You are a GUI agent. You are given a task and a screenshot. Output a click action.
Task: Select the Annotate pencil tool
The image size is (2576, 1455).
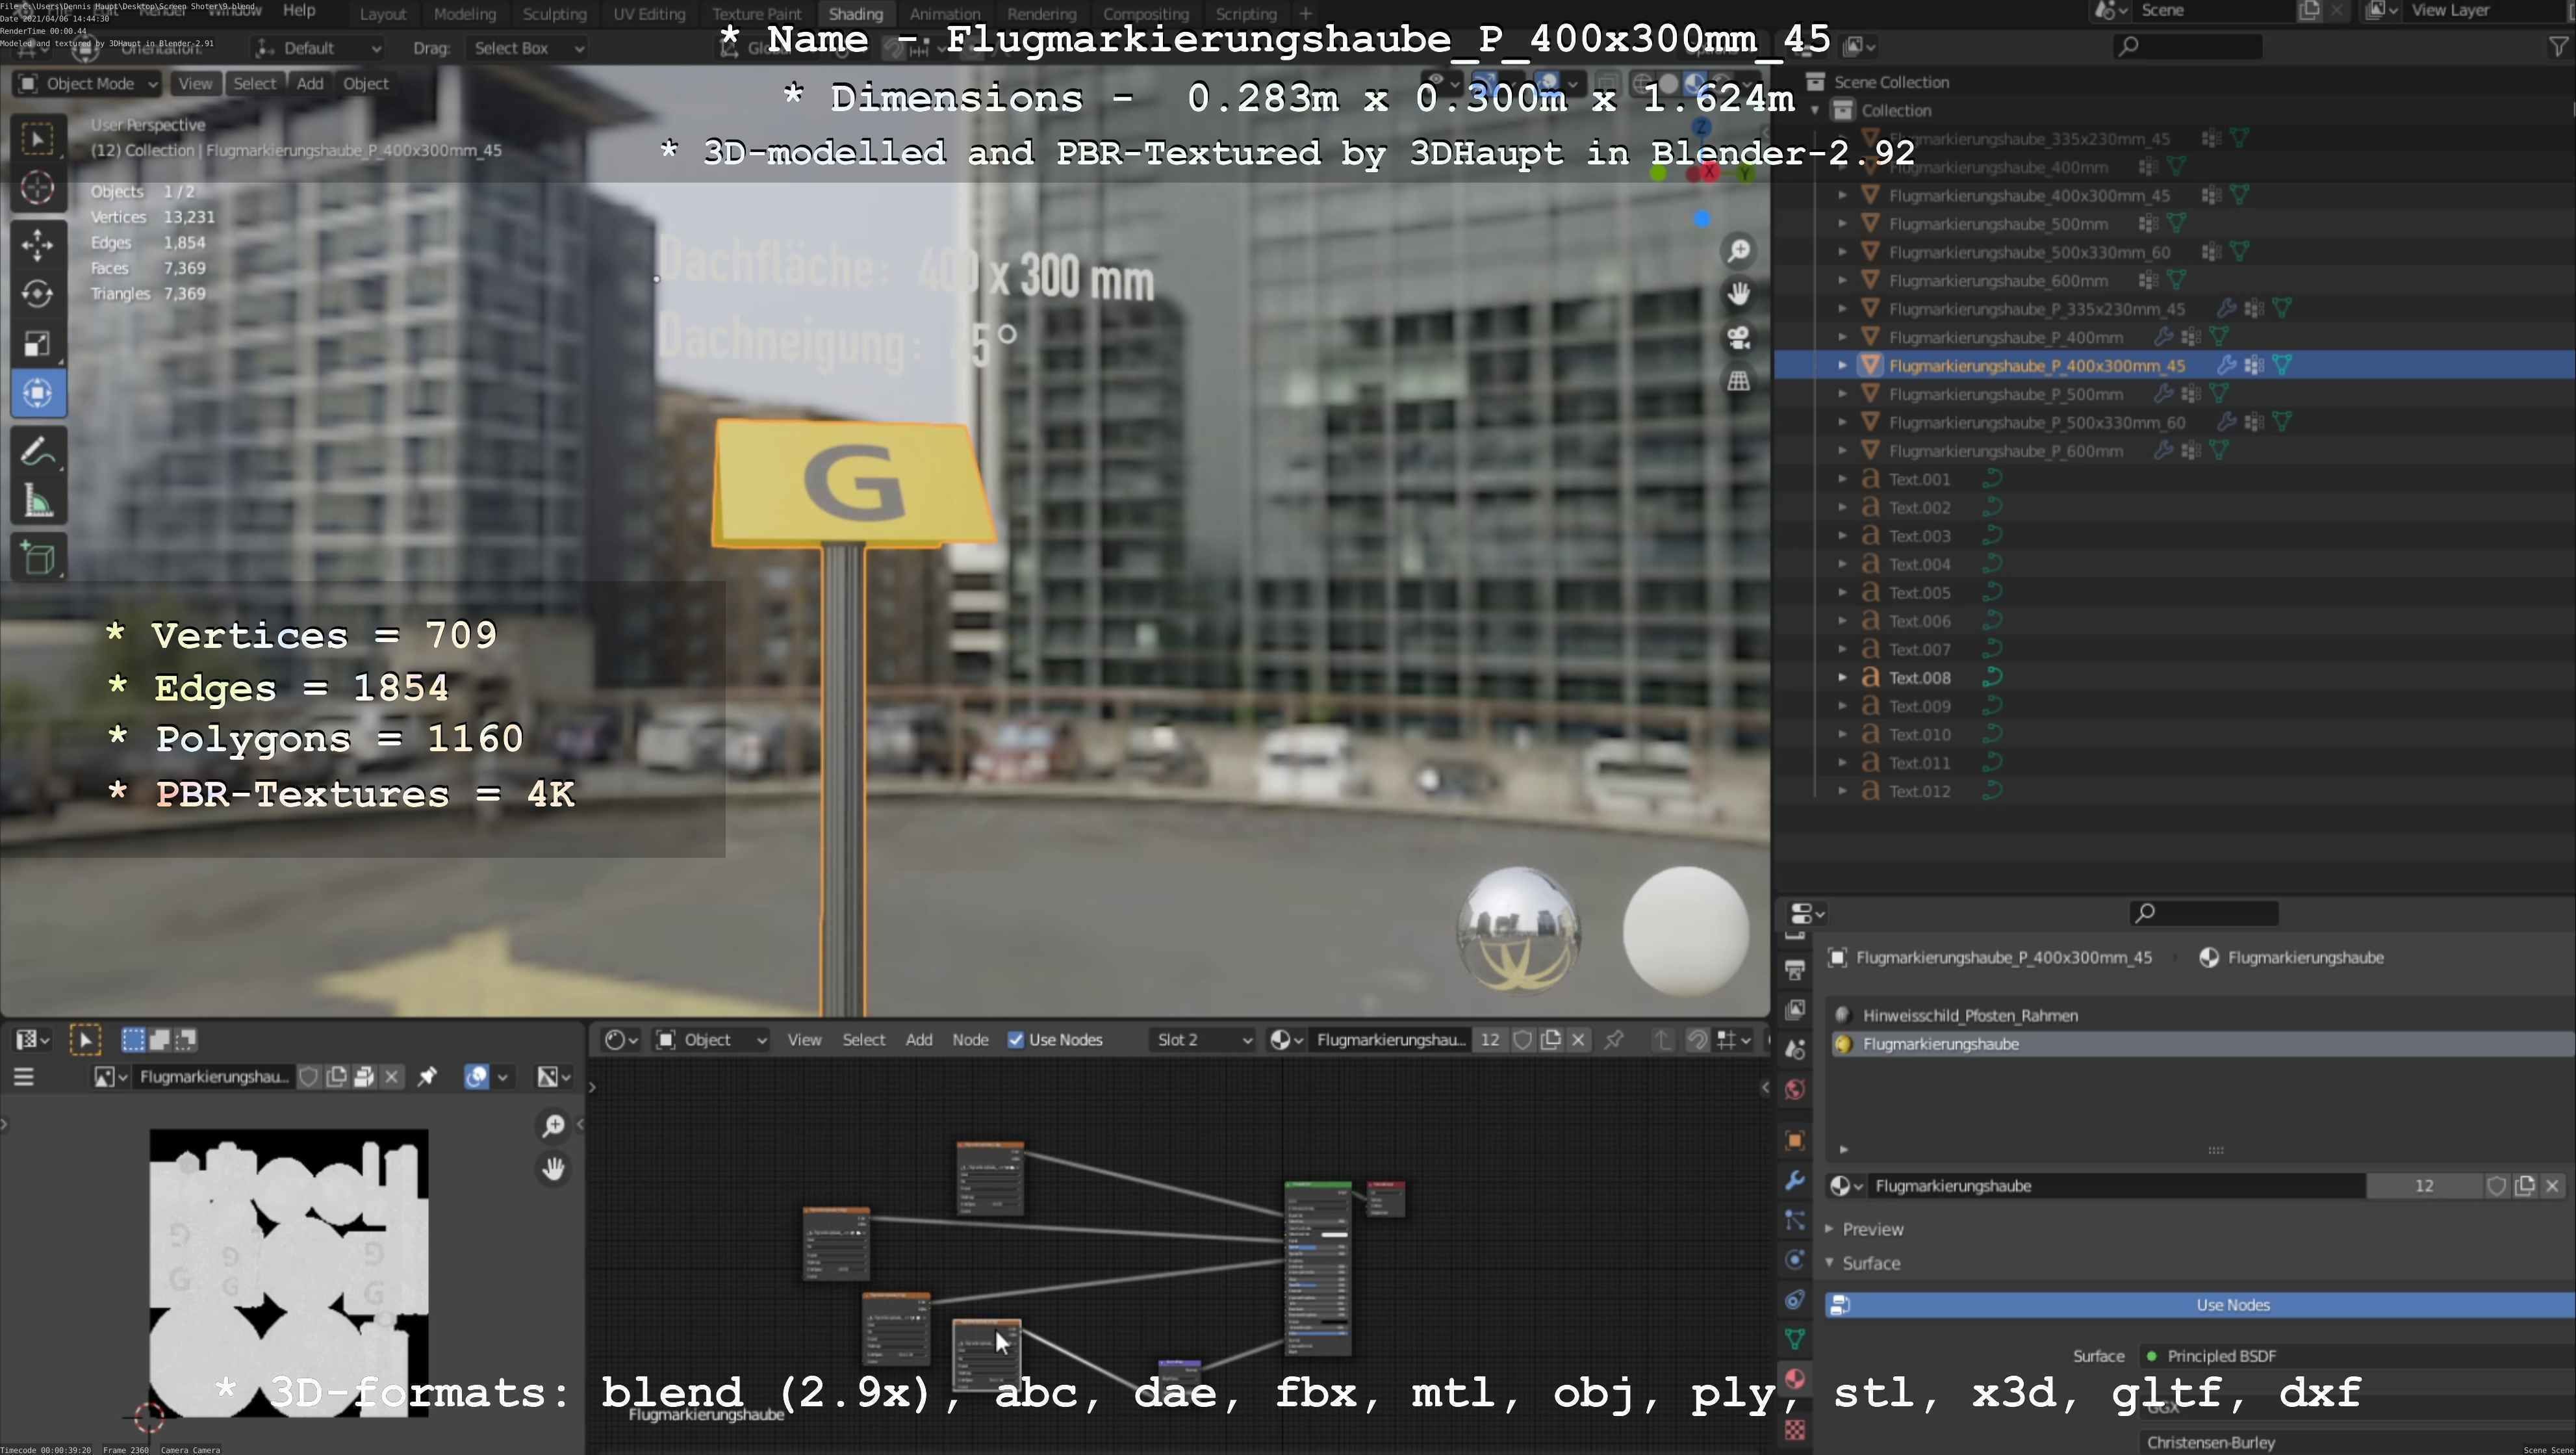(x=38, y=452)
